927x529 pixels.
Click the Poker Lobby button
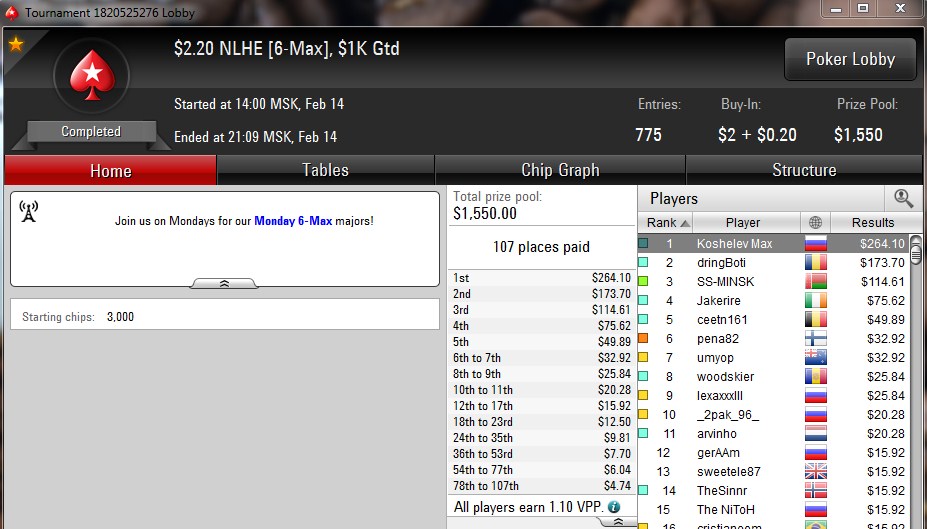(x=850, y=59)
